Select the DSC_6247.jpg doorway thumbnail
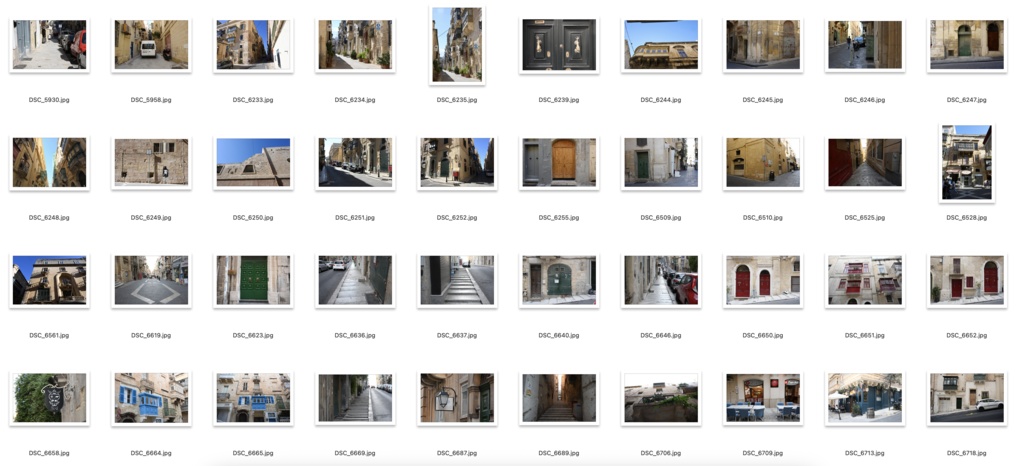 pyautogui.click(x=967, y=44)
